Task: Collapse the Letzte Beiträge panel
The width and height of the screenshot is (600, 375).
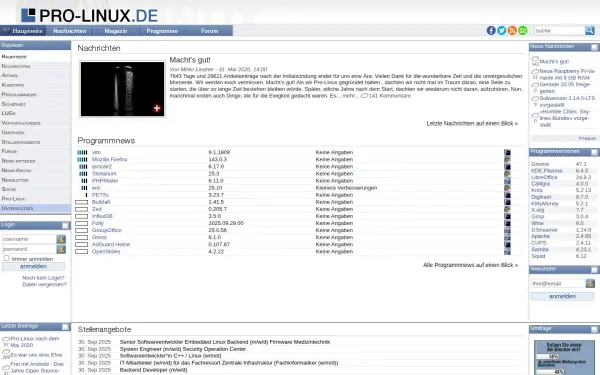Action: click(65, 327)
